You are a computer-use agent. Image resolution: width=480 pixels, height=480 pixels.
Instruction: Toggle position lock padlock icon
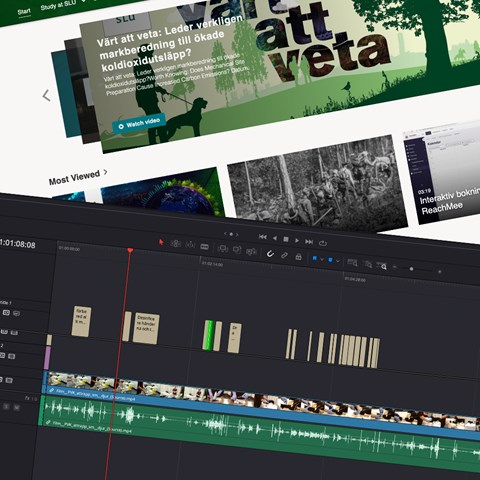point(298,257)
